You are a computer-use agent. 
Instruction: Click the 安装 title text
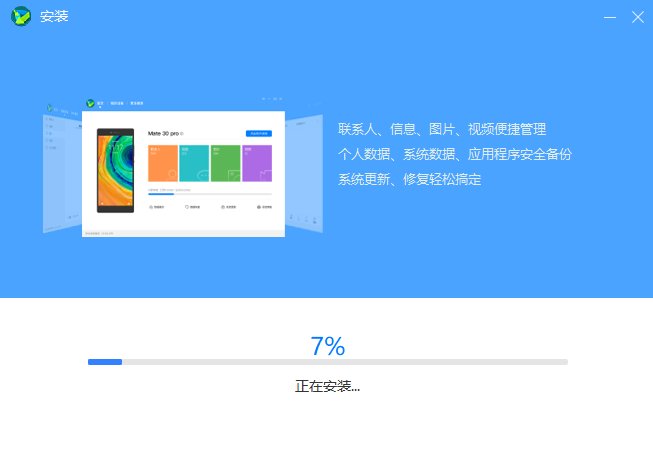click(54, 17)
